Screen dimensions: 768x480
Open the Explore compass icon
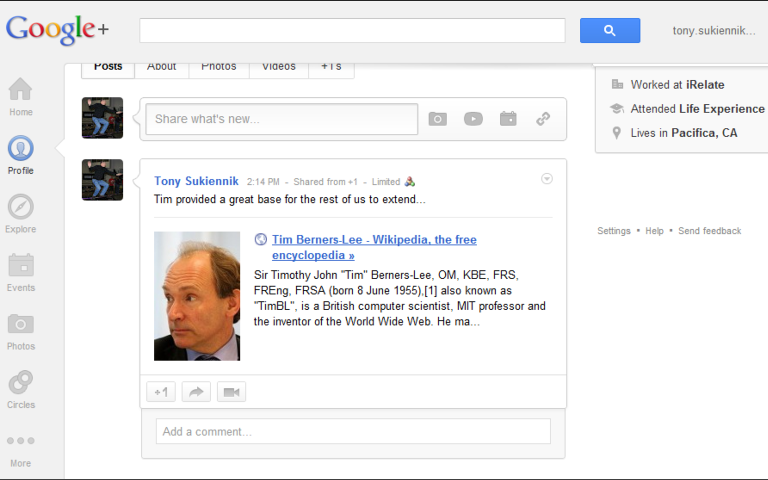21,207
